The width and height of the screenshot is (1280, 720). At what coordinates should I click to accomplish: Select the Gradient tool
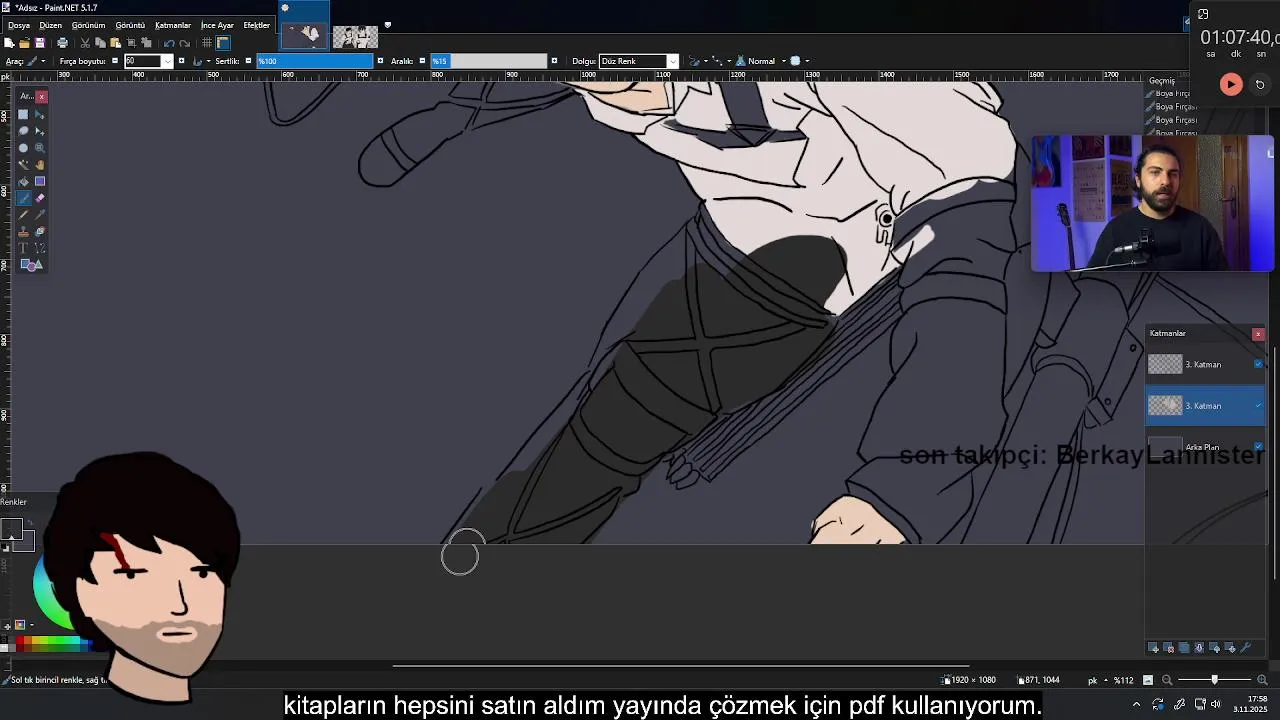40,181
